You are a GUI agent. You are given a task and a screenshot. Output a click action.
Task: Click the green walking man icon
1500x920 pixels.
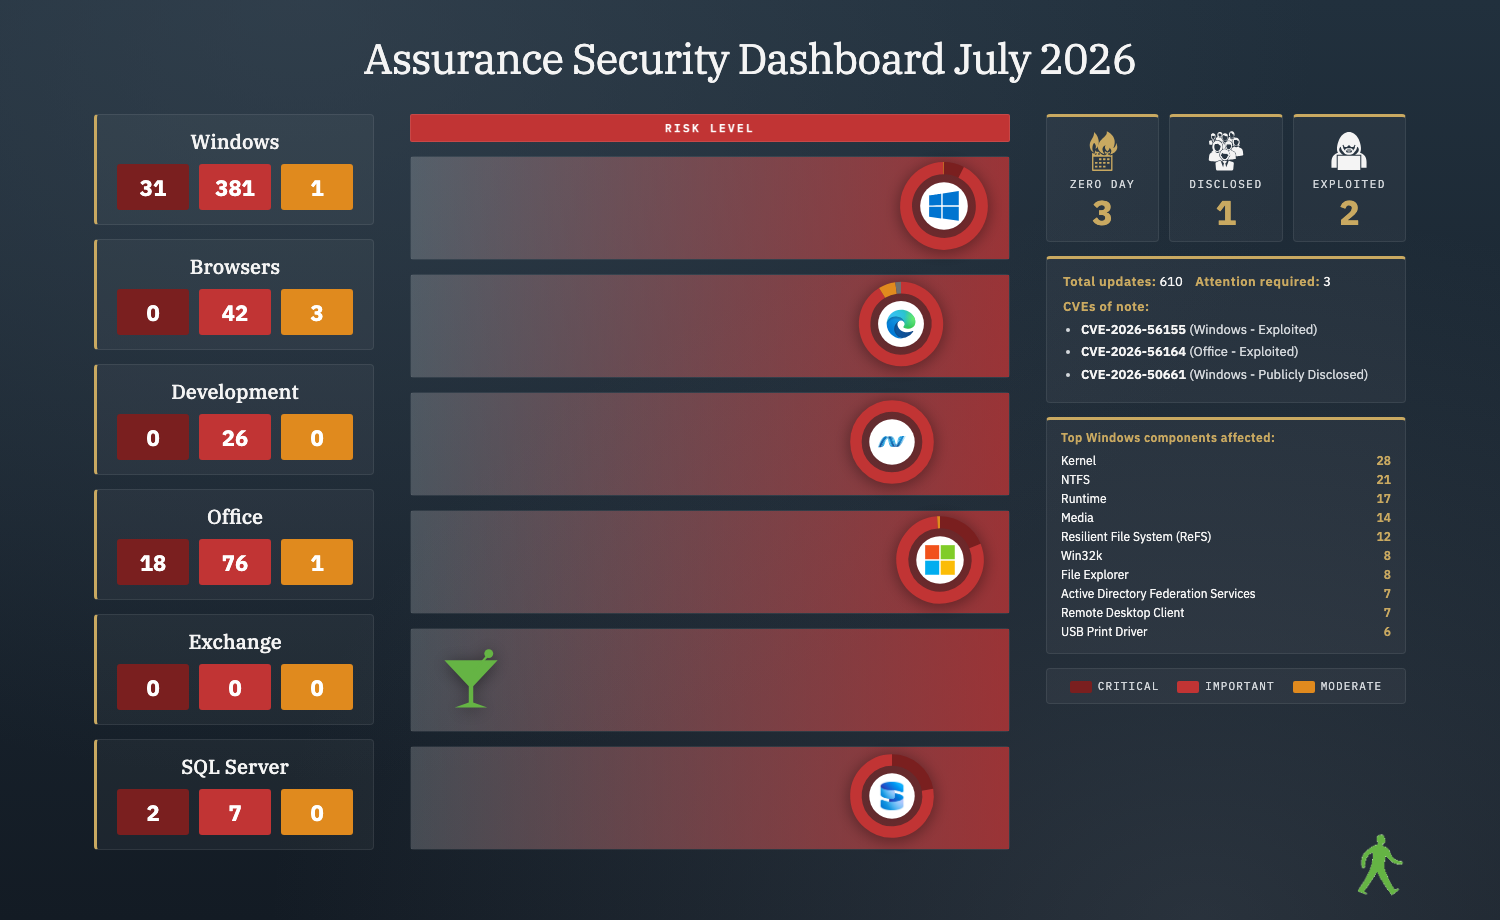(1380, 865)
